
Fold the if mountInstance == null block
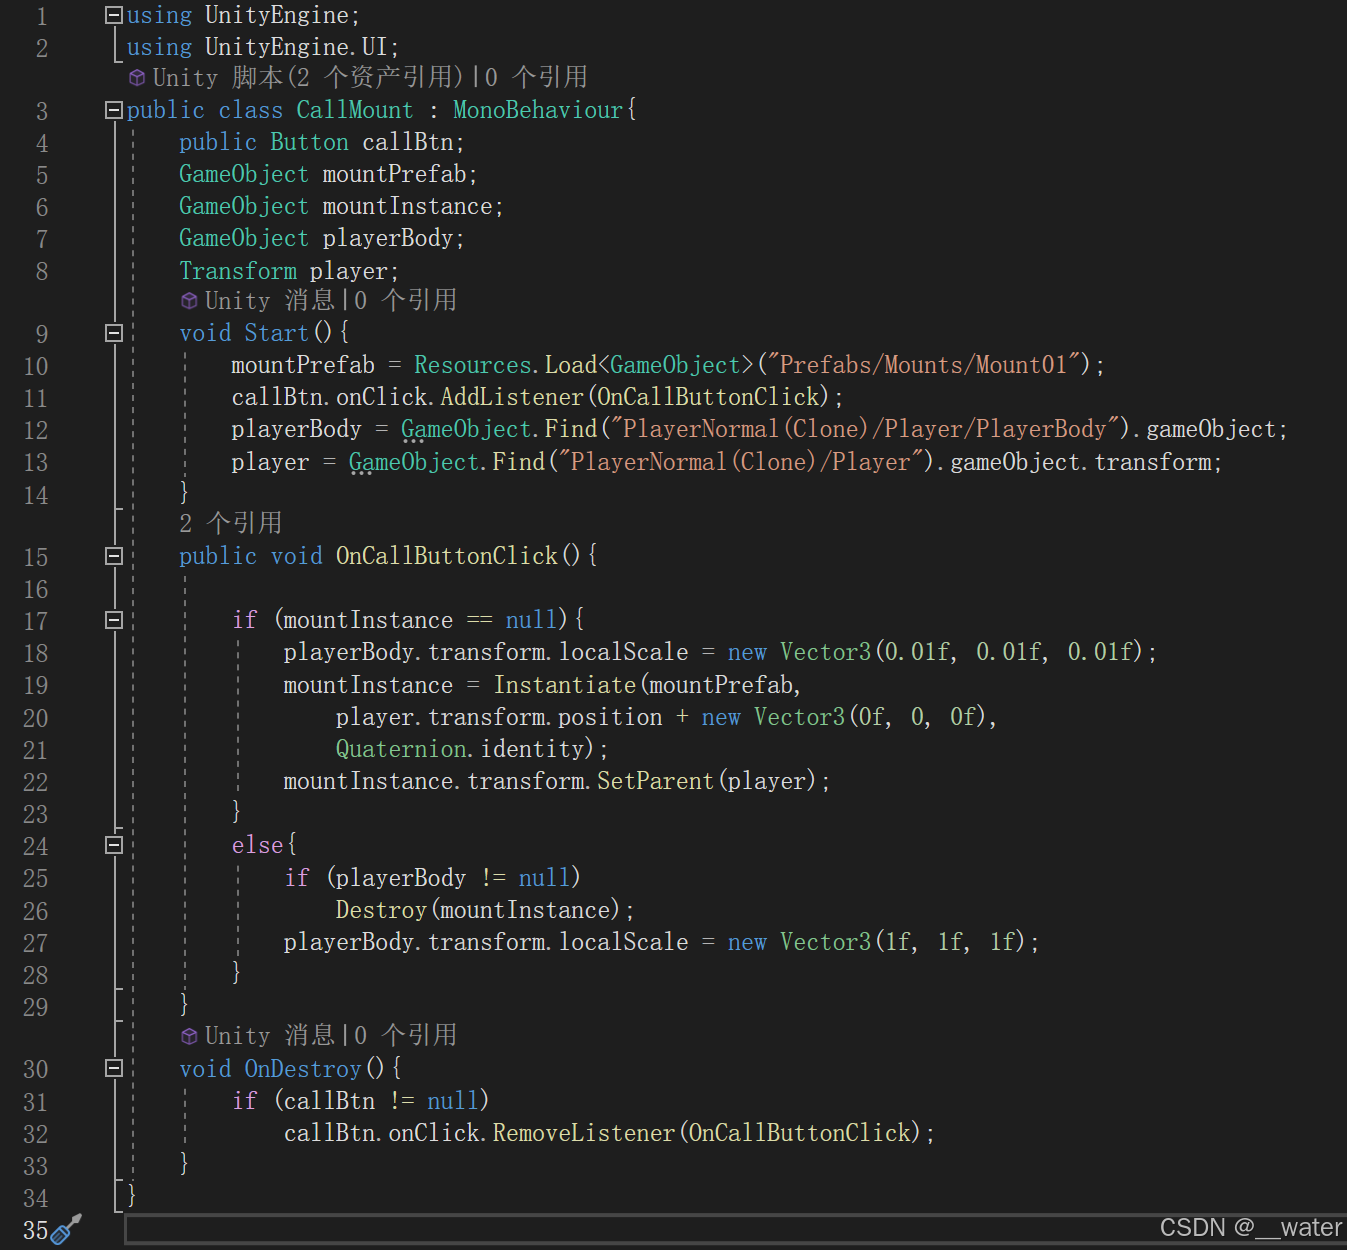[x=114, y=620]
